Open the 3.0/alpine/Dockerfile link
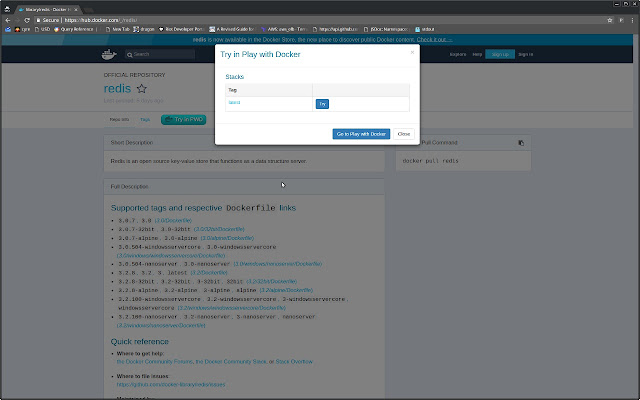This screenshot has height=400, width=640. 227,238
